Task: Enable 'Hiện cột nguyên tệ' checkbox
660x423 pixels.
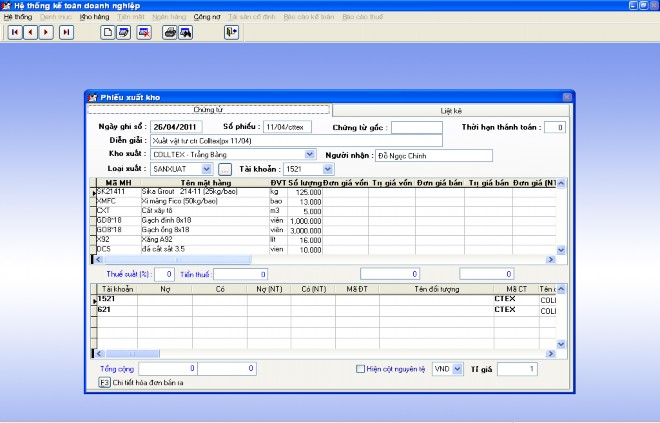Action: 362,369
